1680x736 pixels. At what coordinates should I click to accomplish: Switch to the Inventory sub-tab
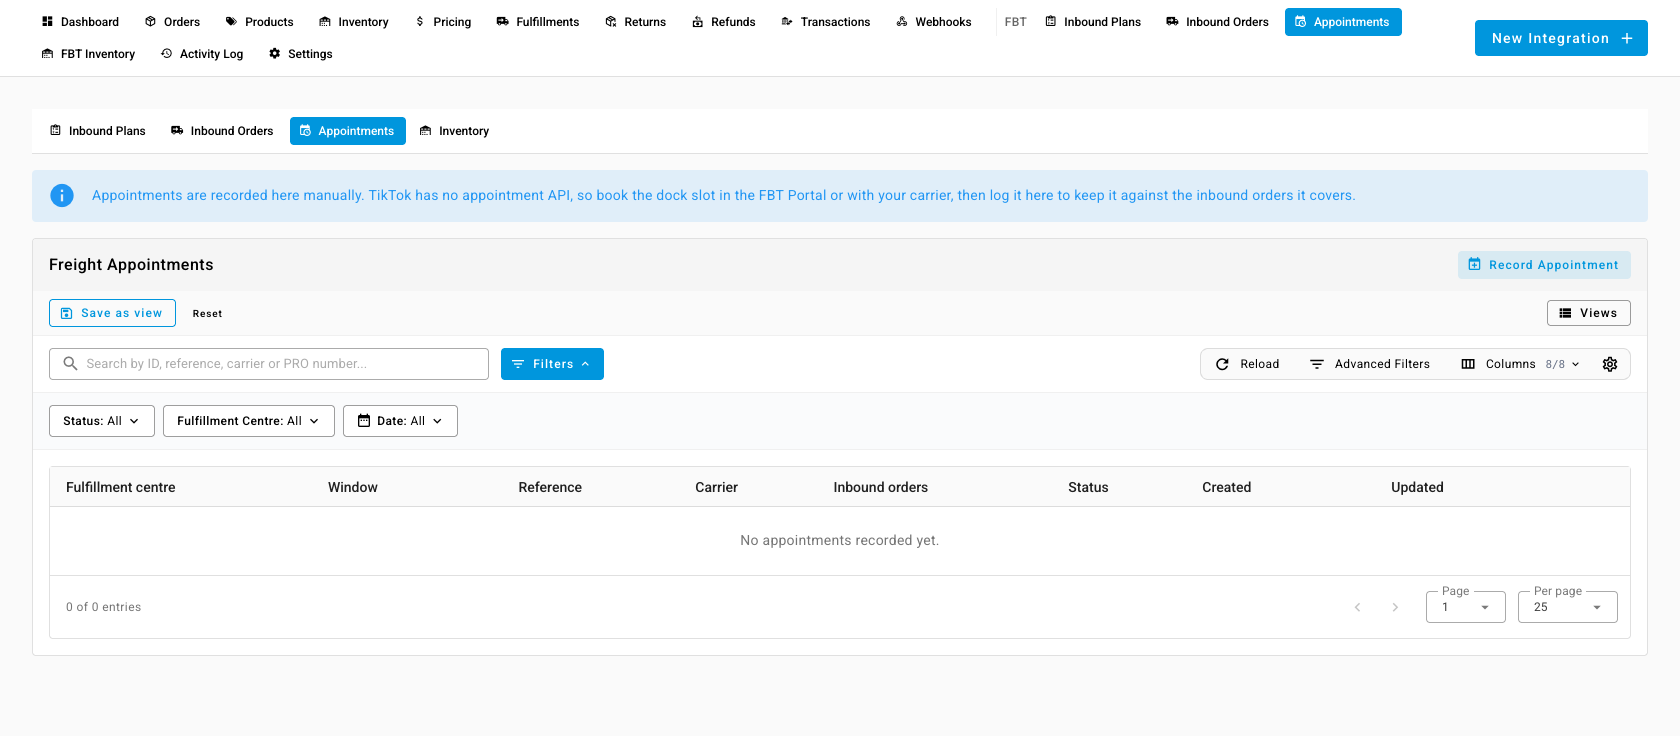point(454,131)
